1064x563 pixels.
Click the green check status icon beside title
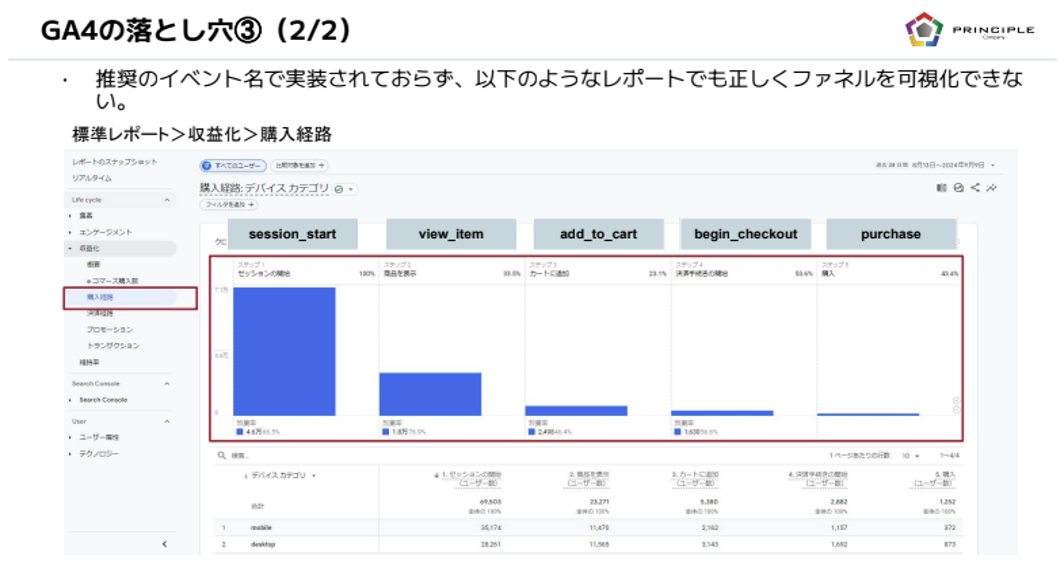coord(339,188)
